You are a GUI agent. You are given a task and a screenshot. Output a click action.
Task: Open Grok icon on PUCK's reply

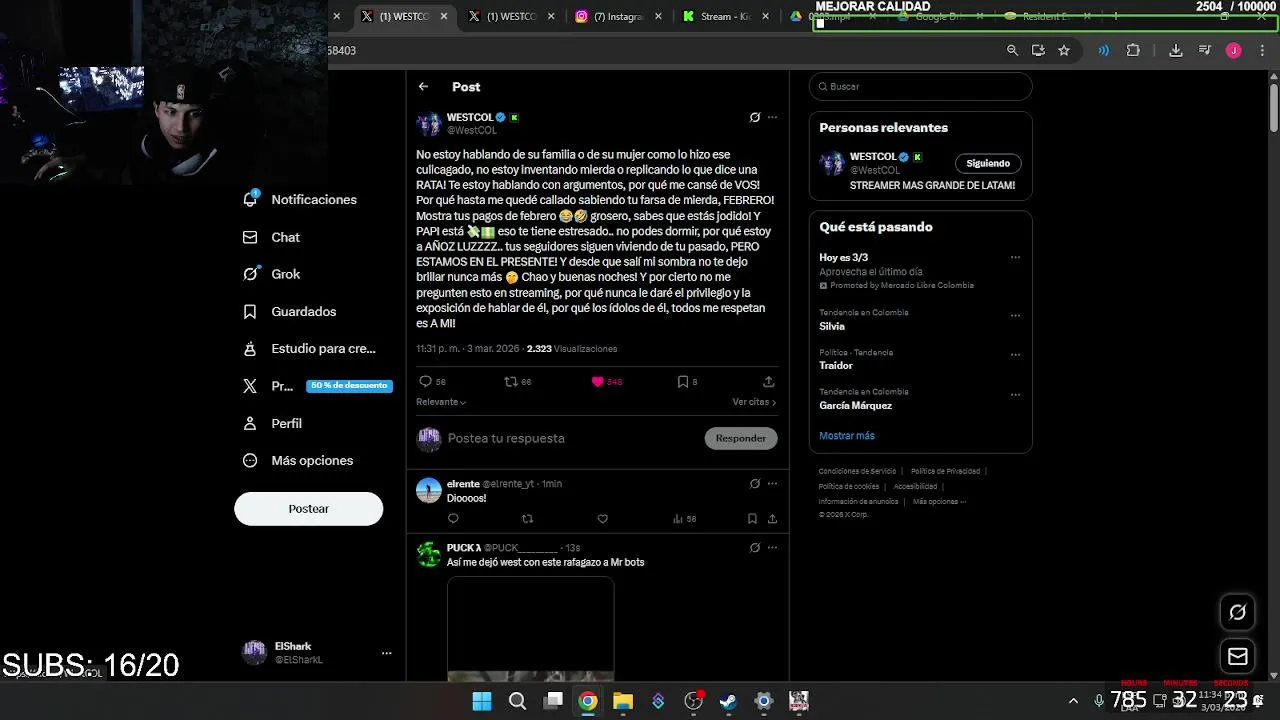coord(754,547)
